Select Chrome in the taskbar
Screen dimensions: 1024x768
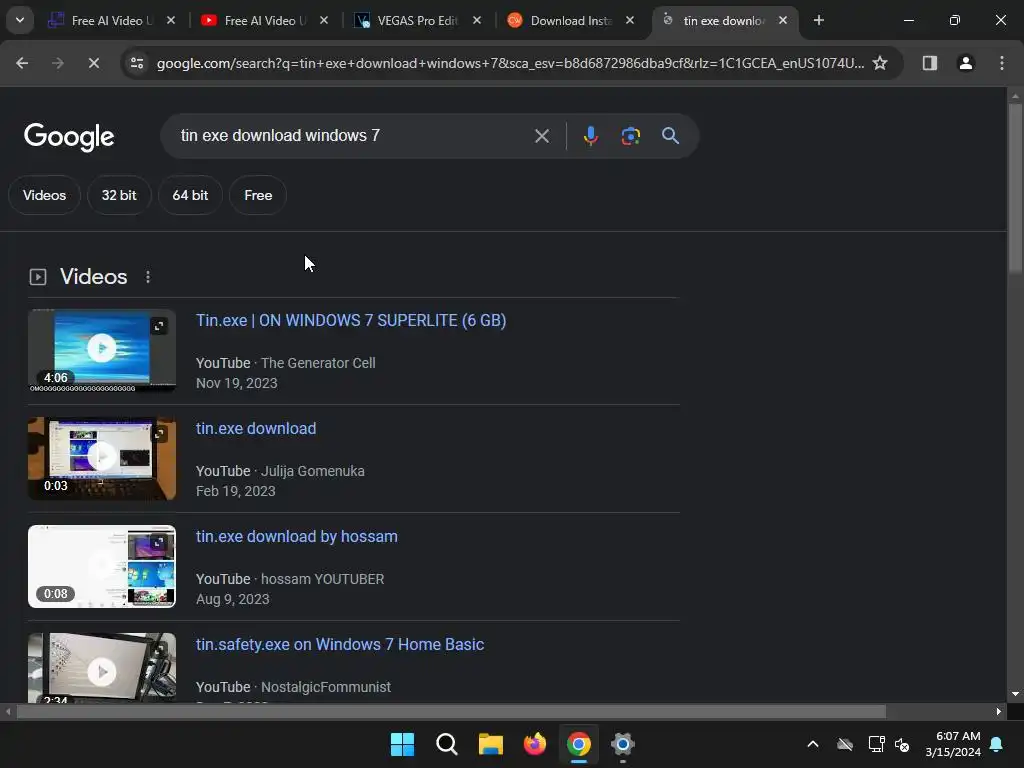point(579,744)
